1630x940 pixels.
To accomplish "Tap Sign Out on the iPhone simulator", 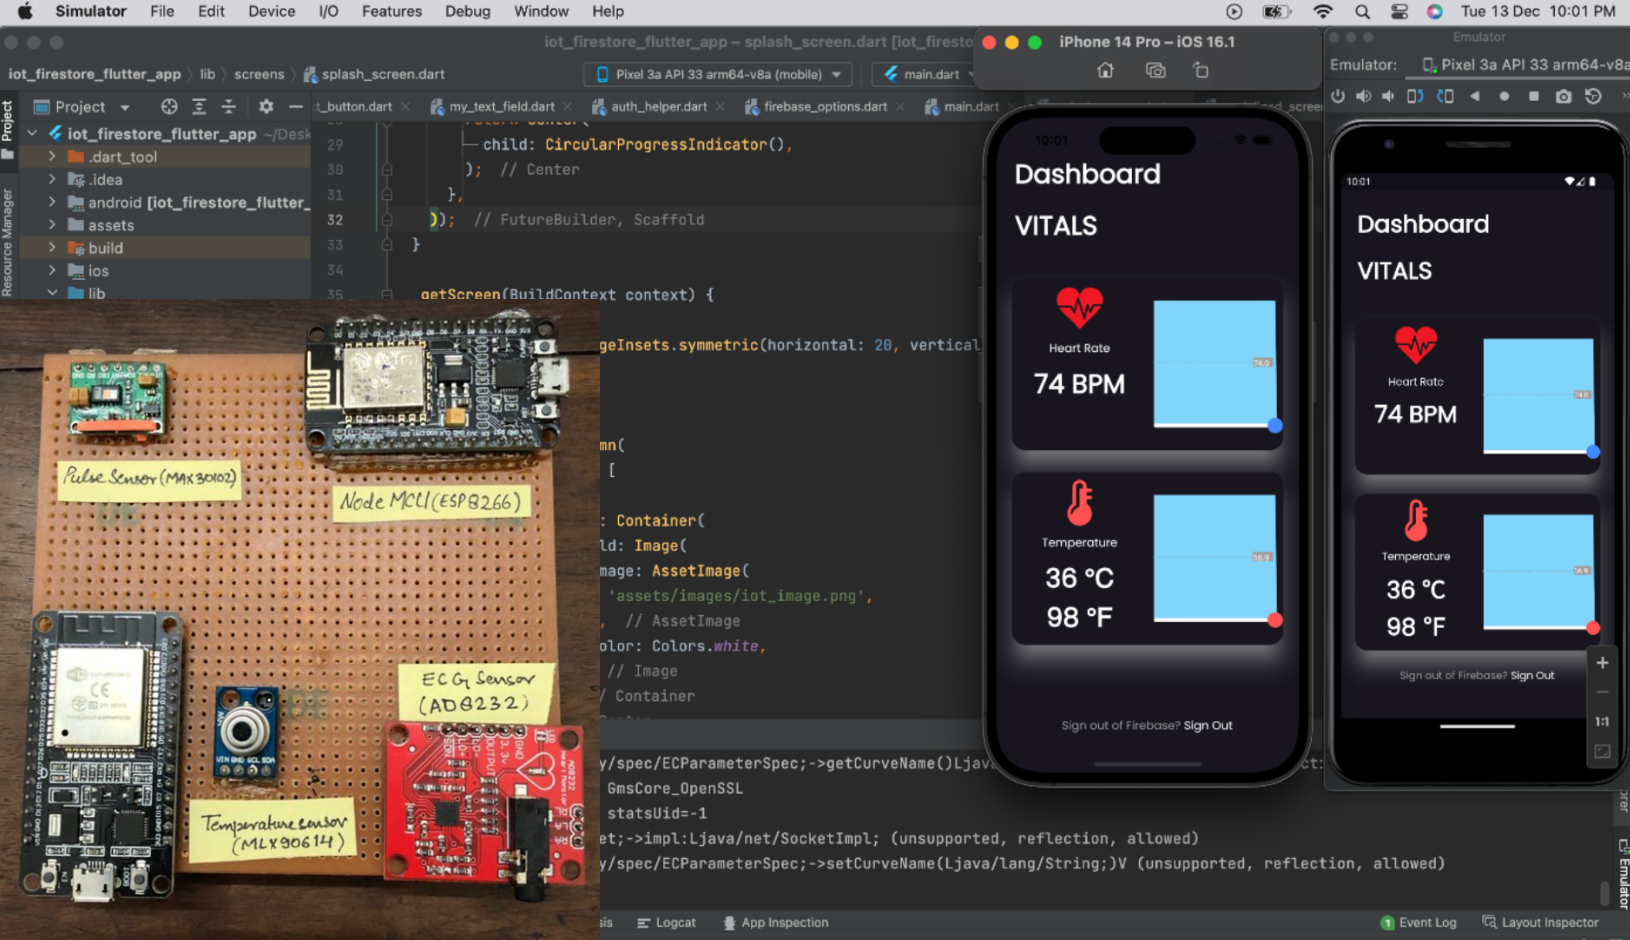I will pos(1208,726).
